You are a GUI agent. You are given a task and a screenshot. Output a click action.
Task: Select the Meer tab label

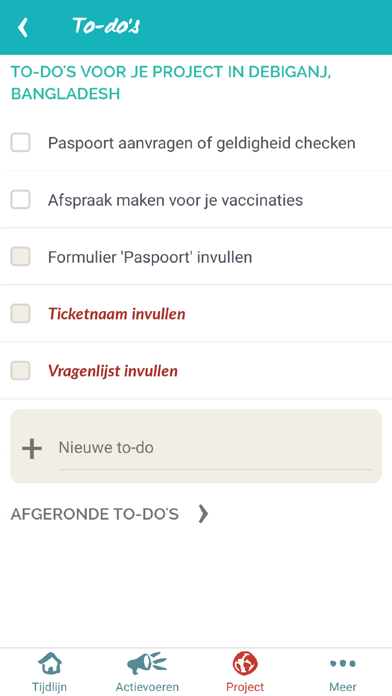tap(343, 687)
